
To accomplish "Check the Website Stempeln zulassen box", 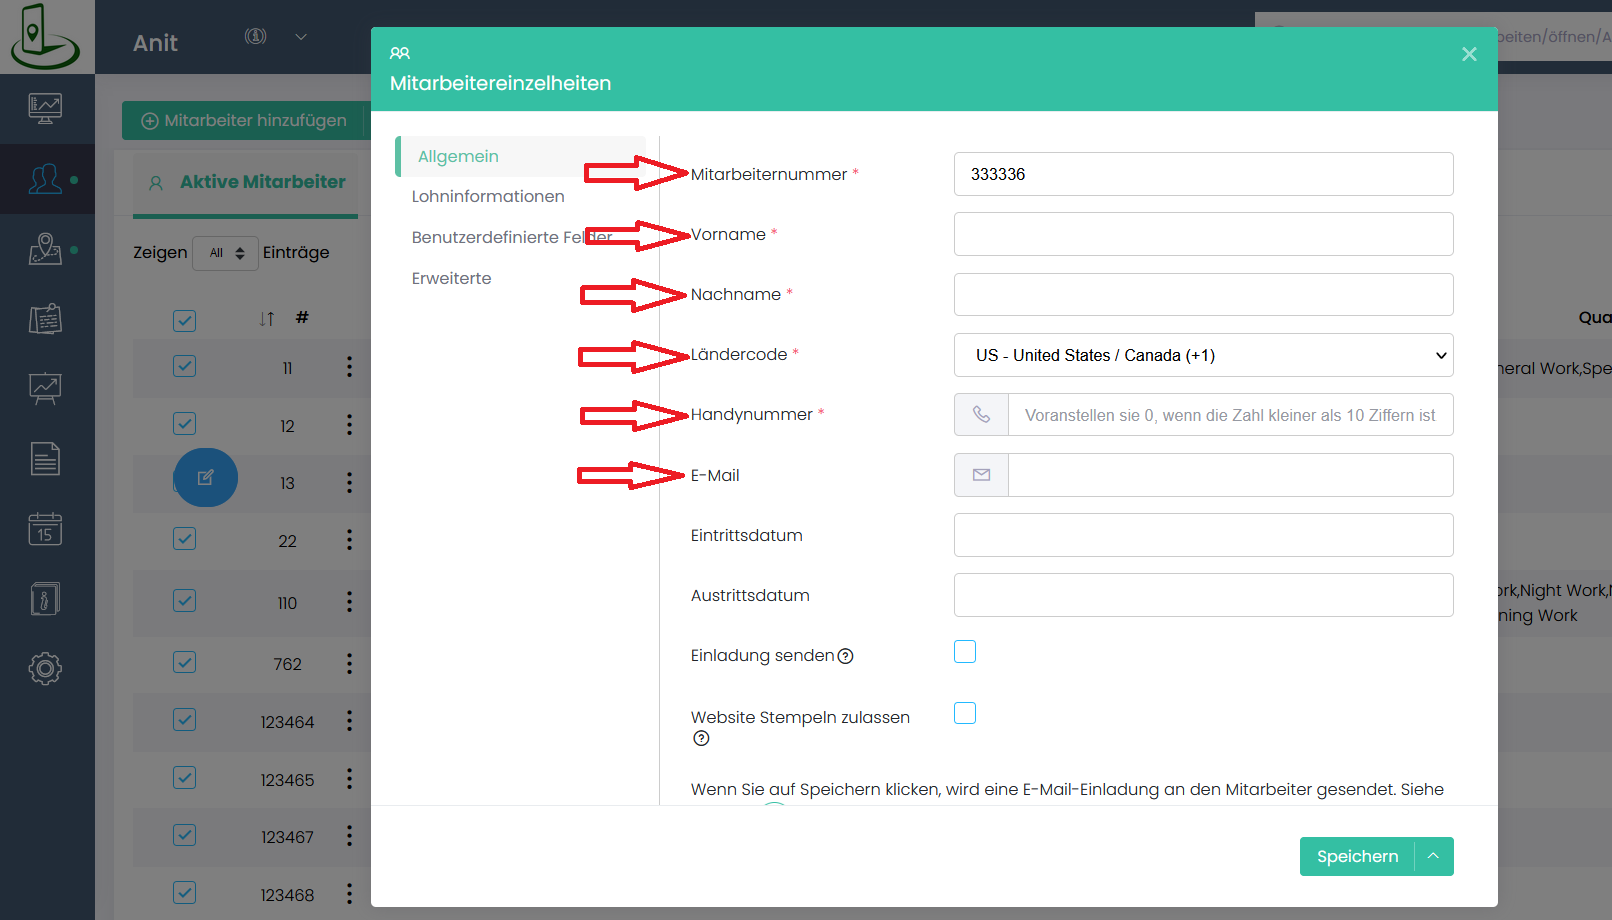I will [965, 713].
